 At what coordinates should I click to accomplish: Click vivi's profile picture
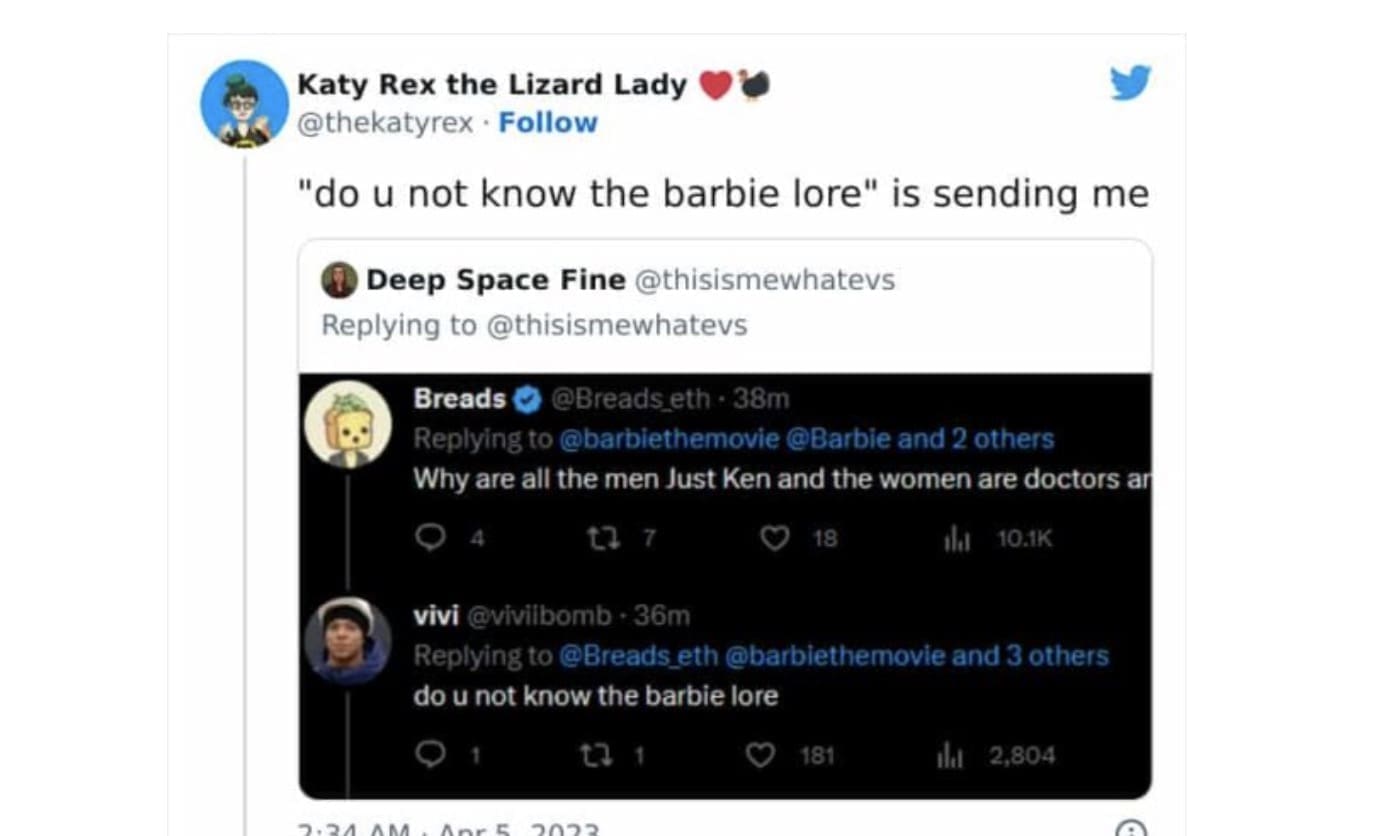(x=347, y=640)
